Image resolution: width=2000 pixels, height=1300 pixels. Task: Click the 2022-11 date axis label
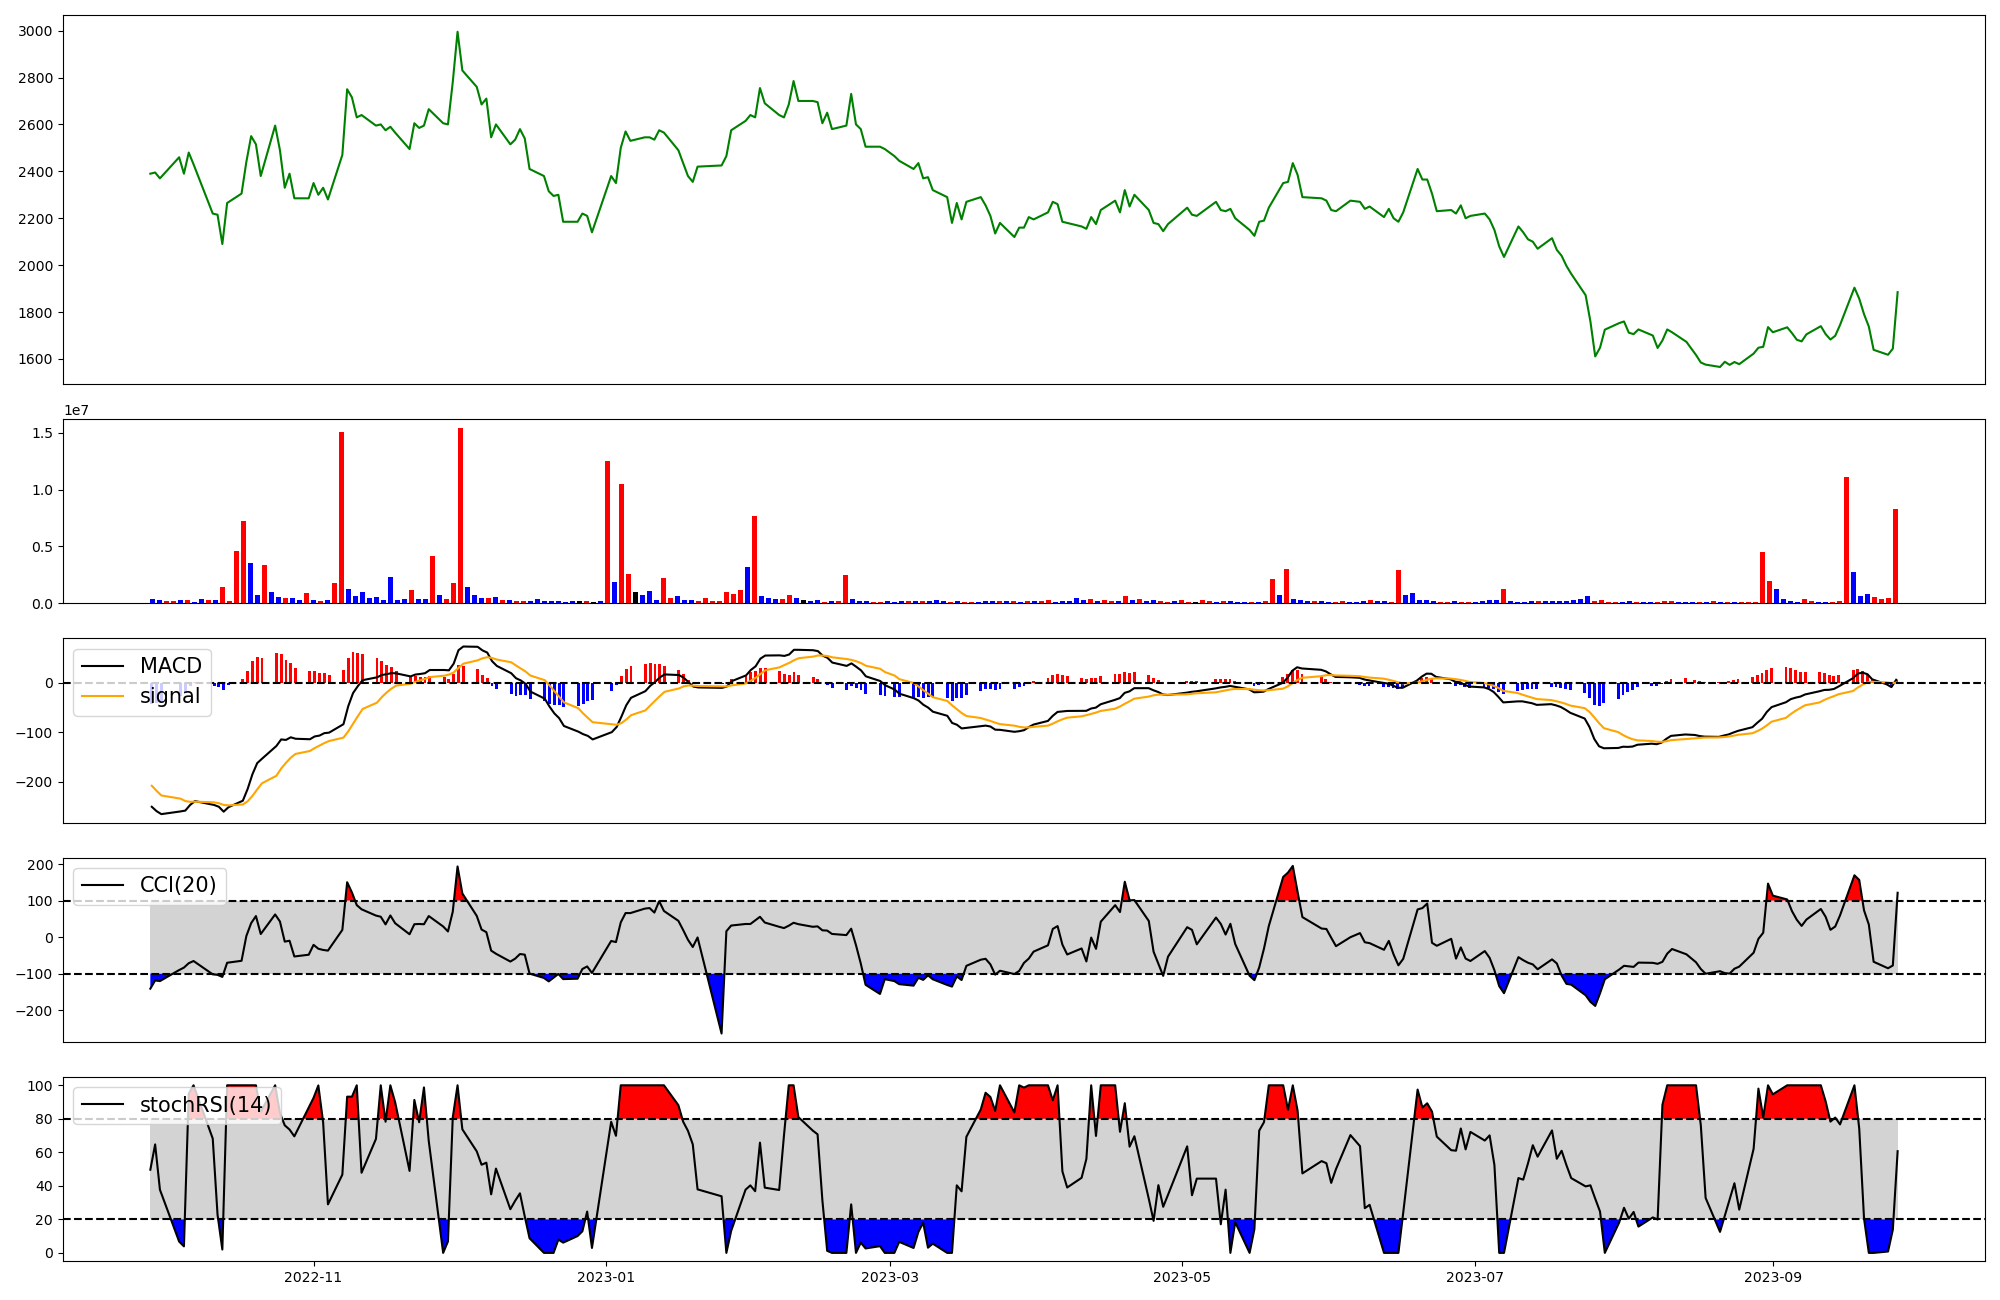tap(313, 1277)
